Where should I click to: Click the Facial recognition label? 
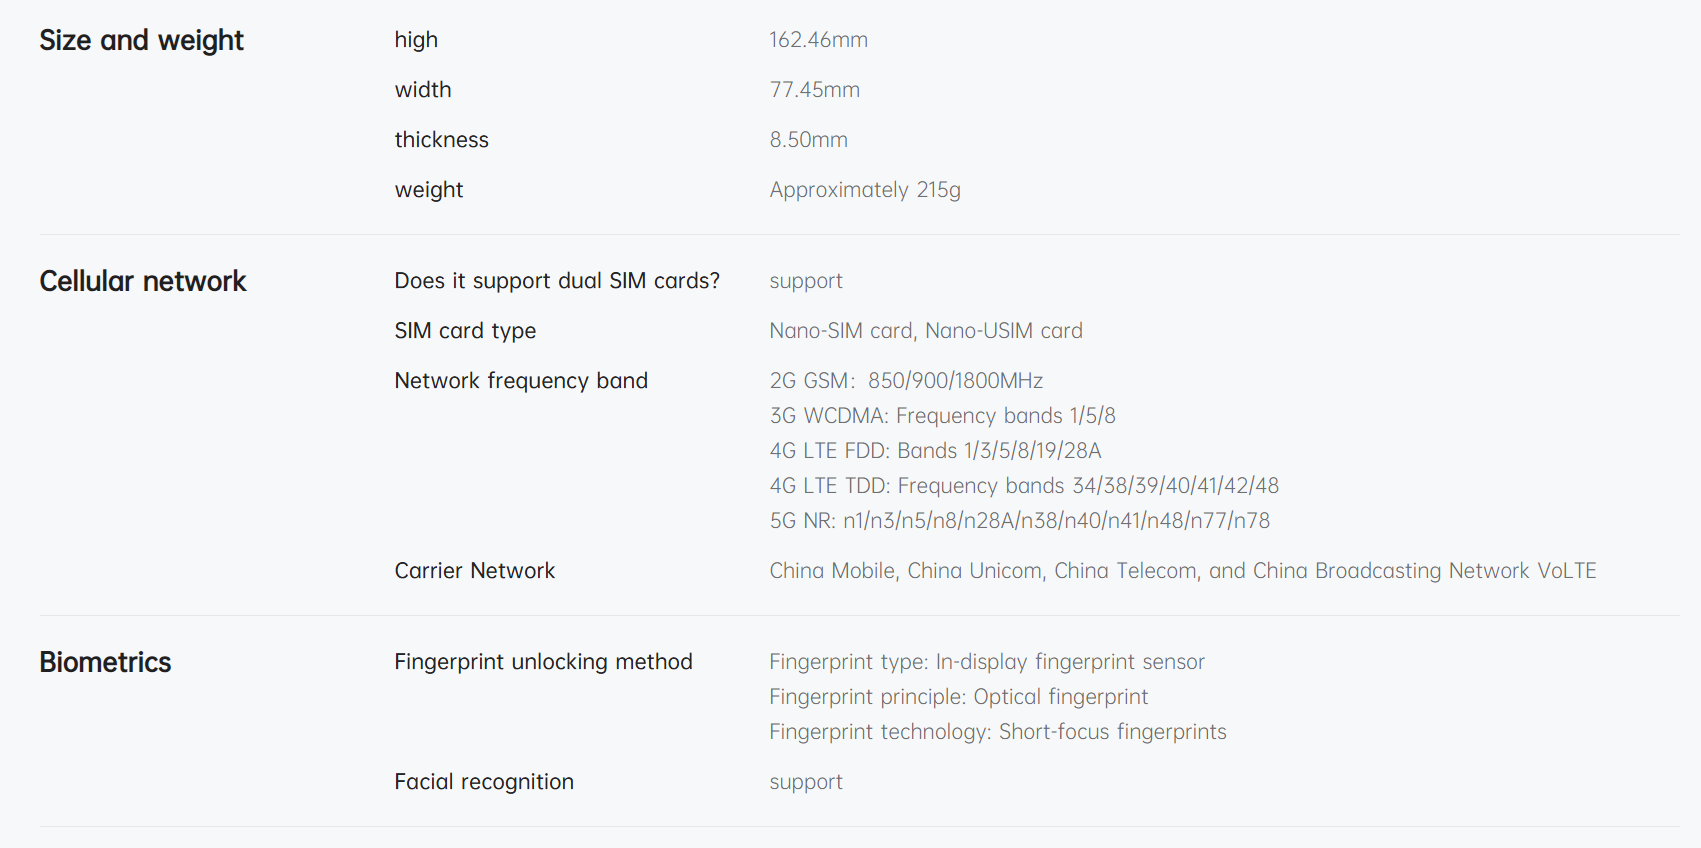pos(484,782)
